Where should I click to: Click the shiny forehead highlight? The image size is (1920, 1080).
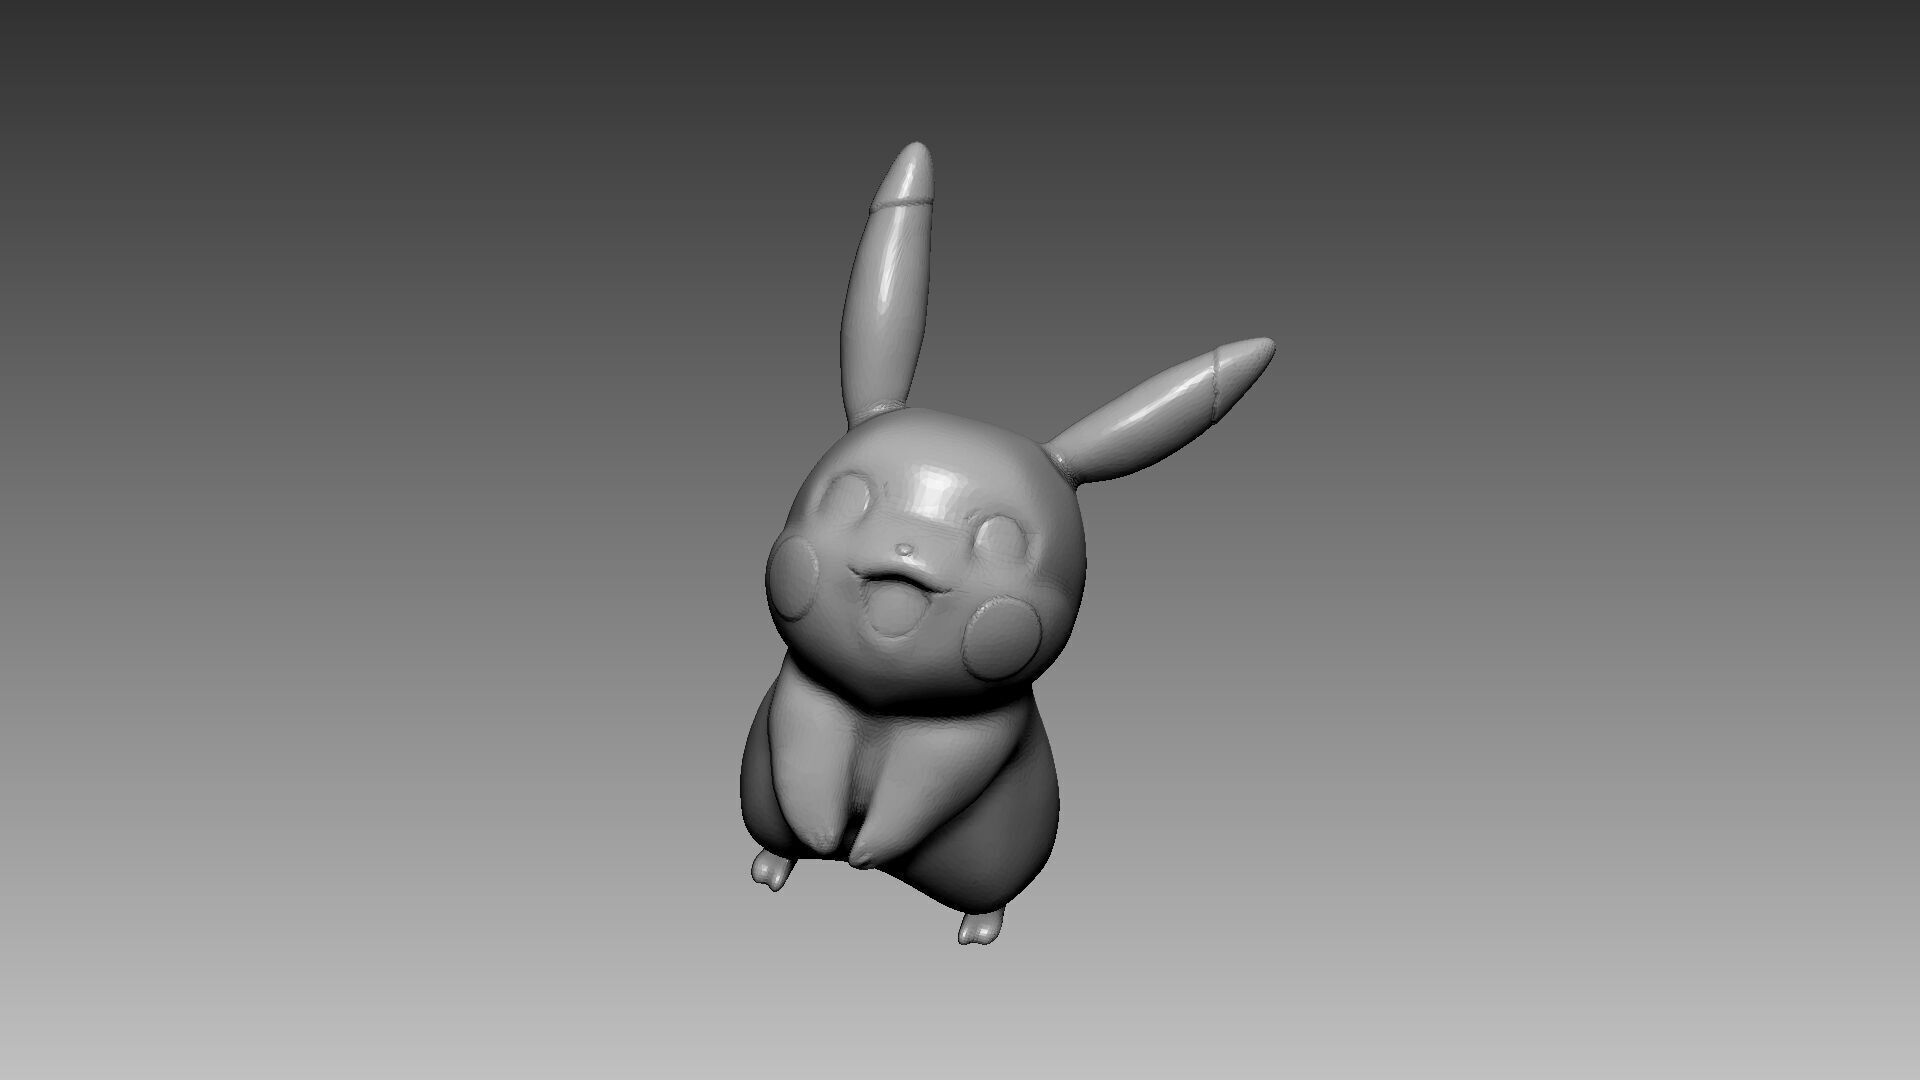tap(935, 490)
